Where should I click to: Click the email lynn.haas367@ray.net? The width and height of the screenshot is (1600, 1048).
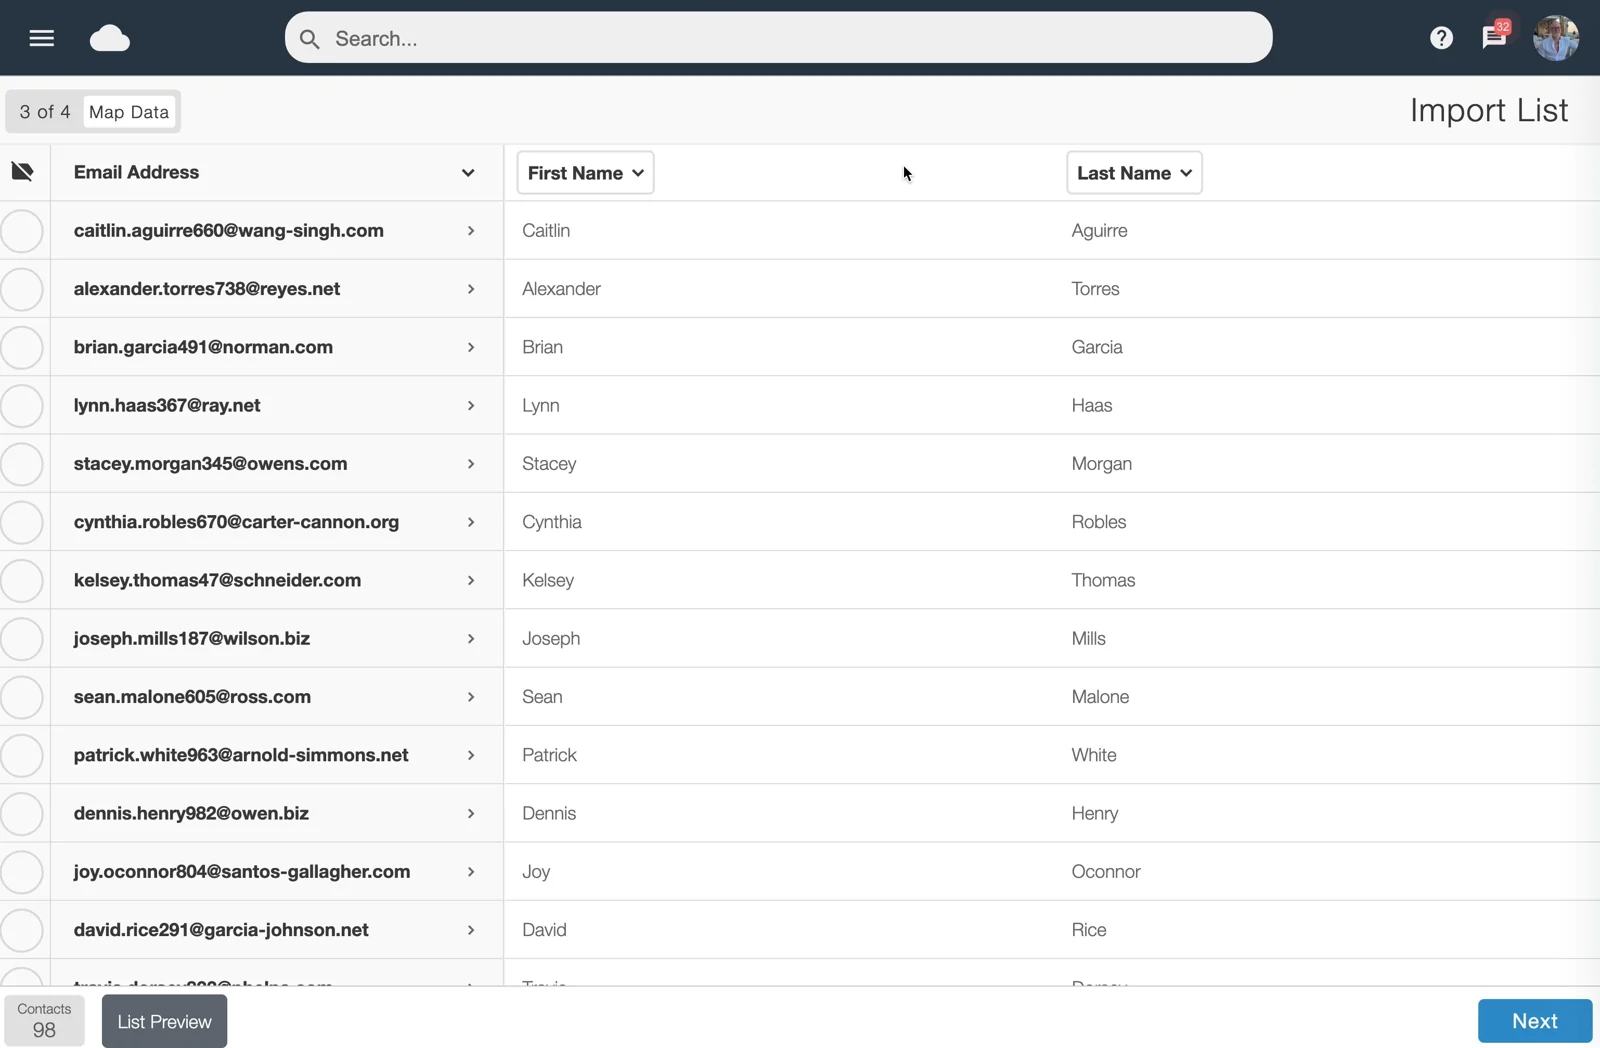tap(167, 406)
